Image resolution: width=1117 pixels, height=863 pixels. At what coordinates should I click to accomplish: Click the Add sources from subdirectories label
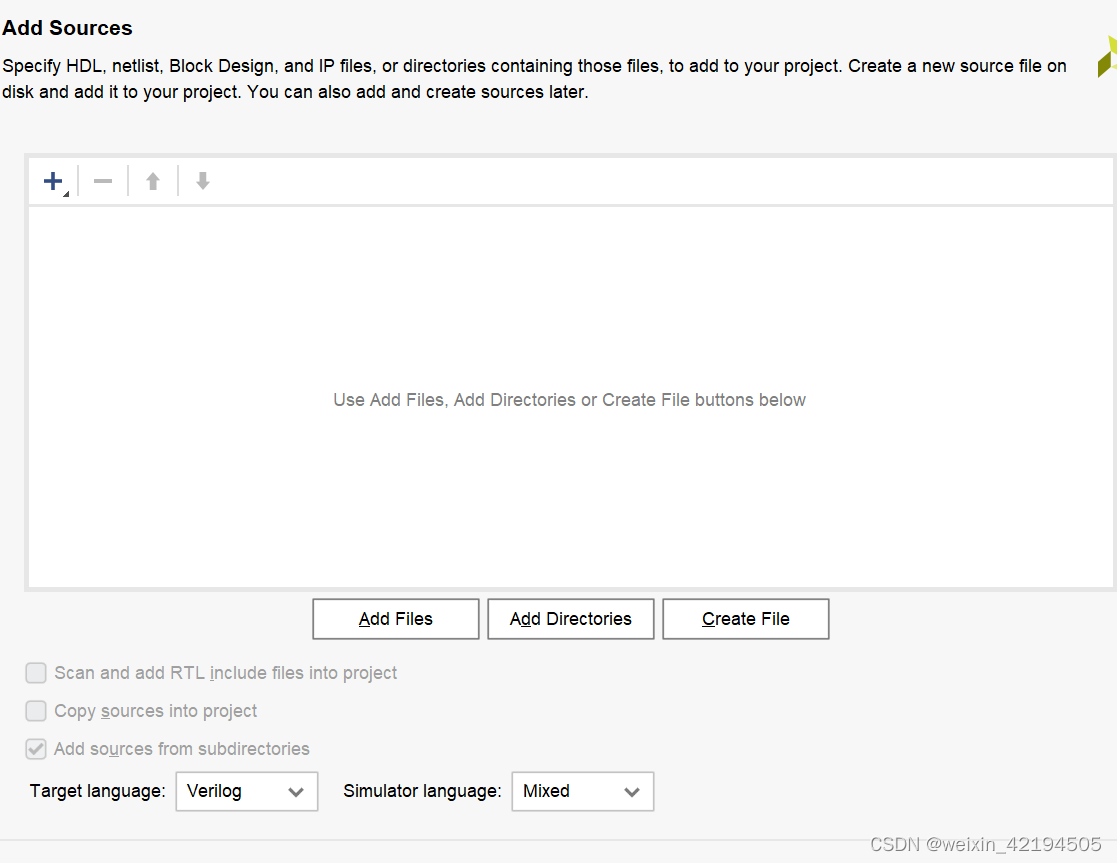pos(182,749)
